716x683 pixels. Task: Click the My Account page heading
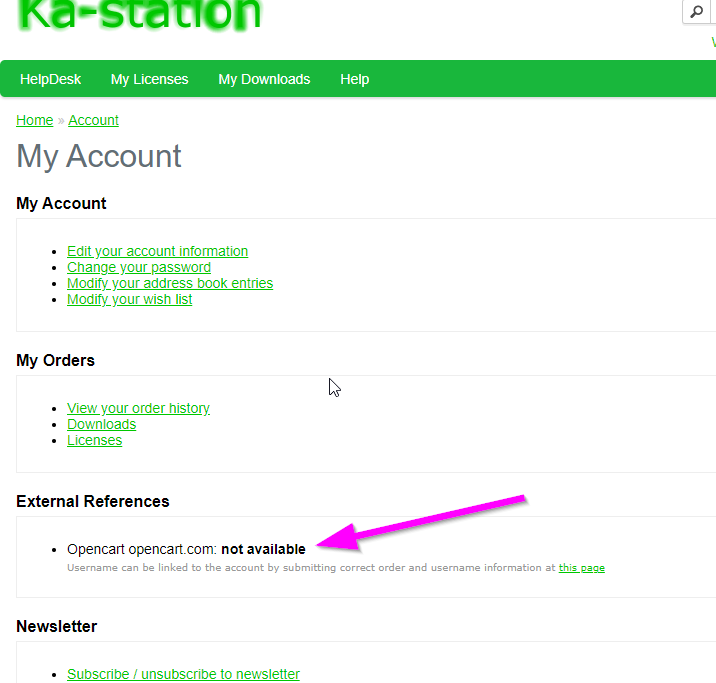[99, 156]
